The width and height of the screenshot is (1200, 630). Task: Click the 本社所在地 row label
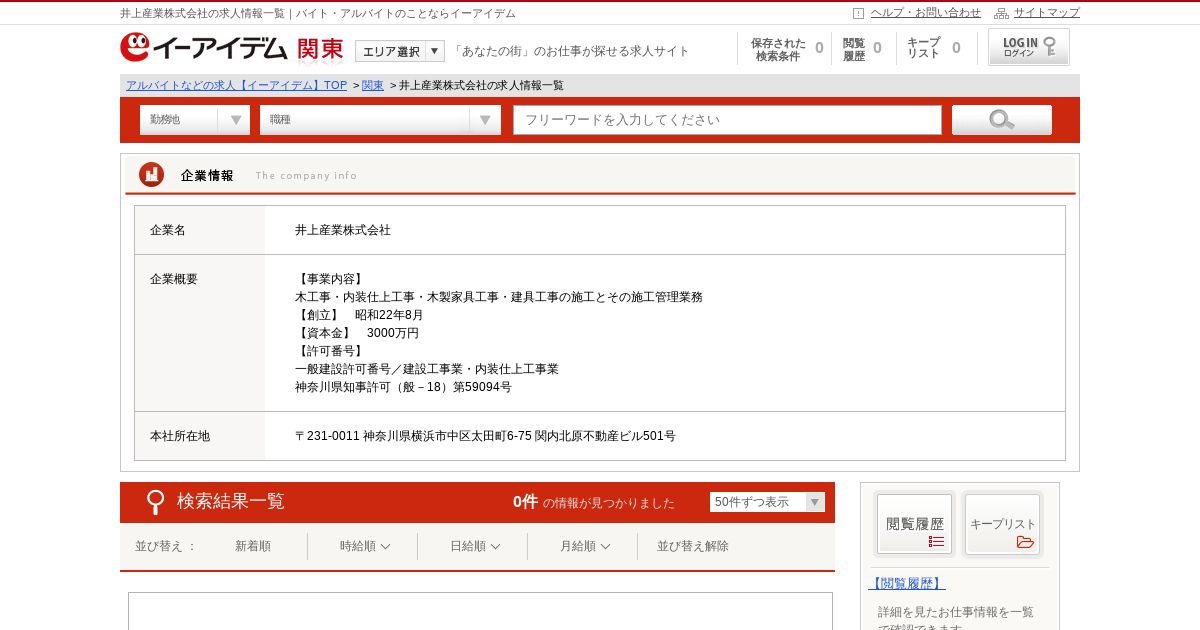(180, 436)
